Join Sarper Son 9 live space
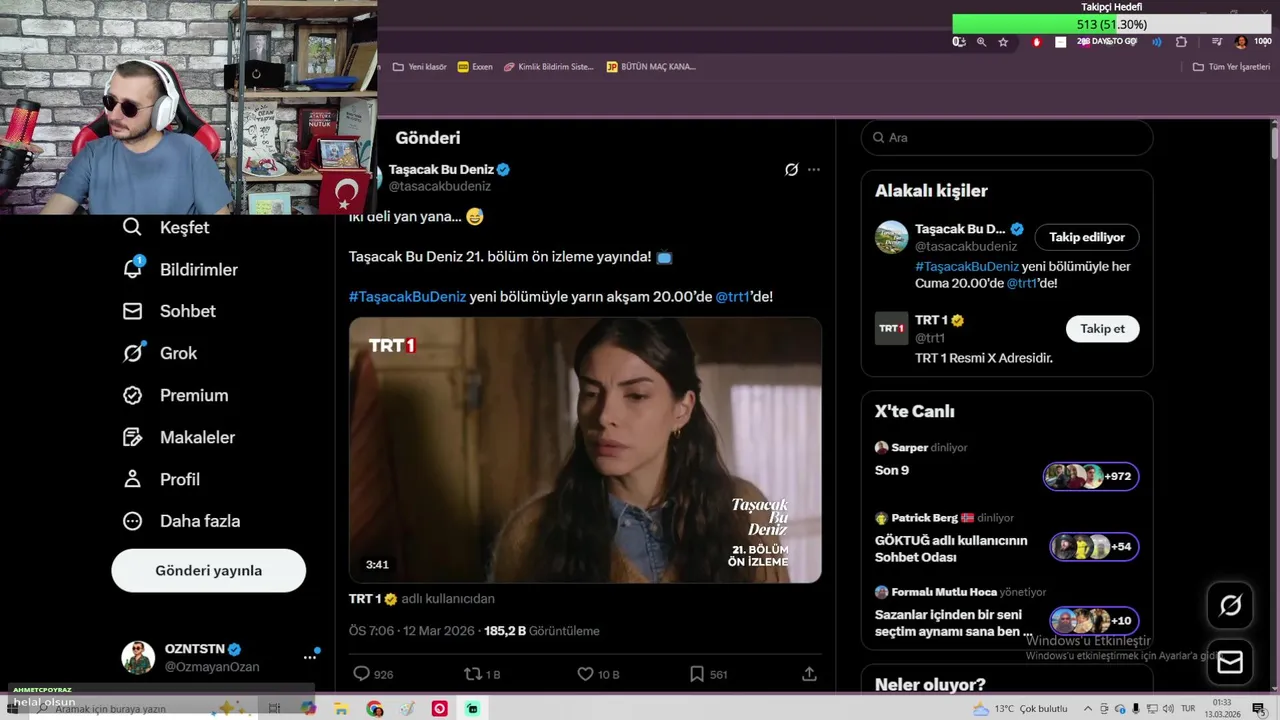 (1091, 476)
